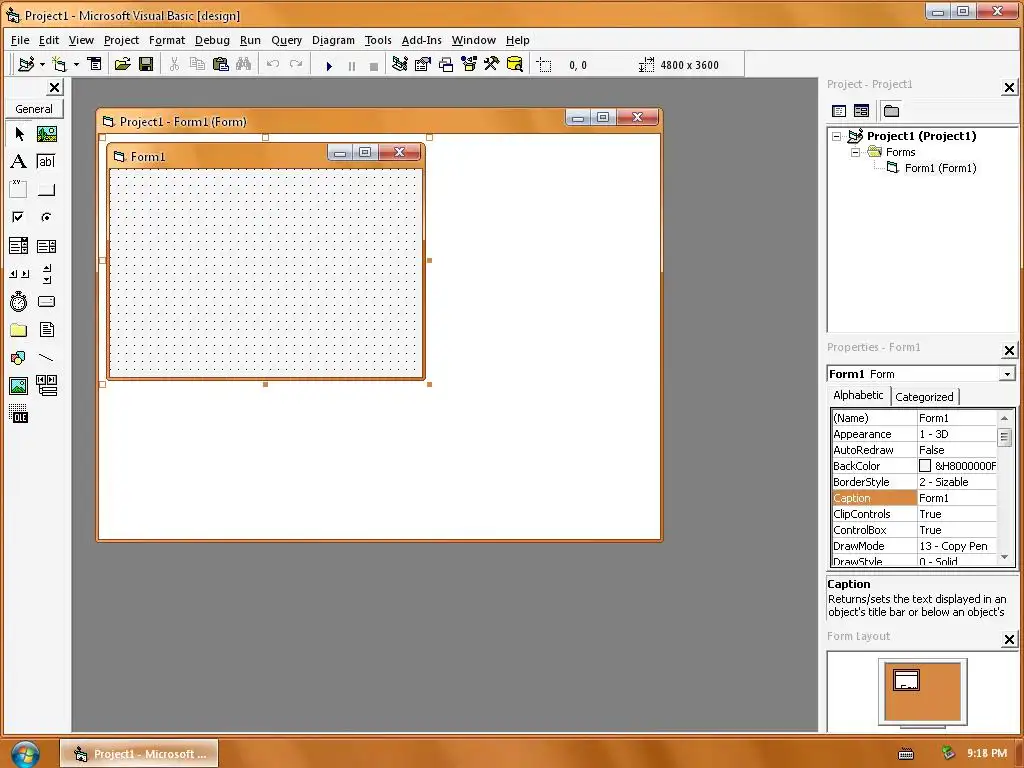The width and height of the screenshot is (1024, 768).
Task: Click View Code icon in Project panel
Action: (x=839, y=111)
